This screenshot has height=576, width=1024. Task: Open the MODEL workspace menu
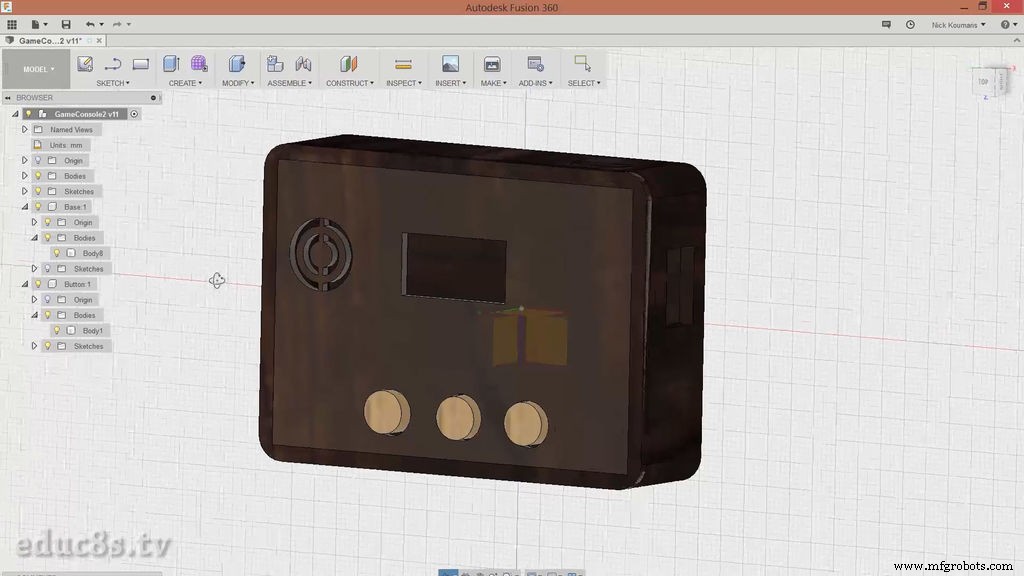pos(36,69)
